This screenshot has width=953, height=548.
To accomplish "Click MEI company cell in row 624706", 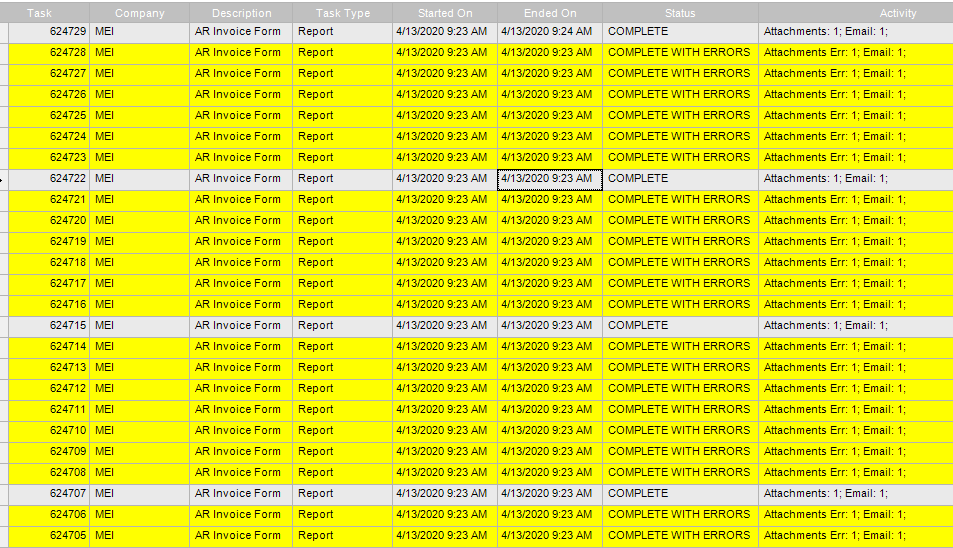I will coord(139,515).
